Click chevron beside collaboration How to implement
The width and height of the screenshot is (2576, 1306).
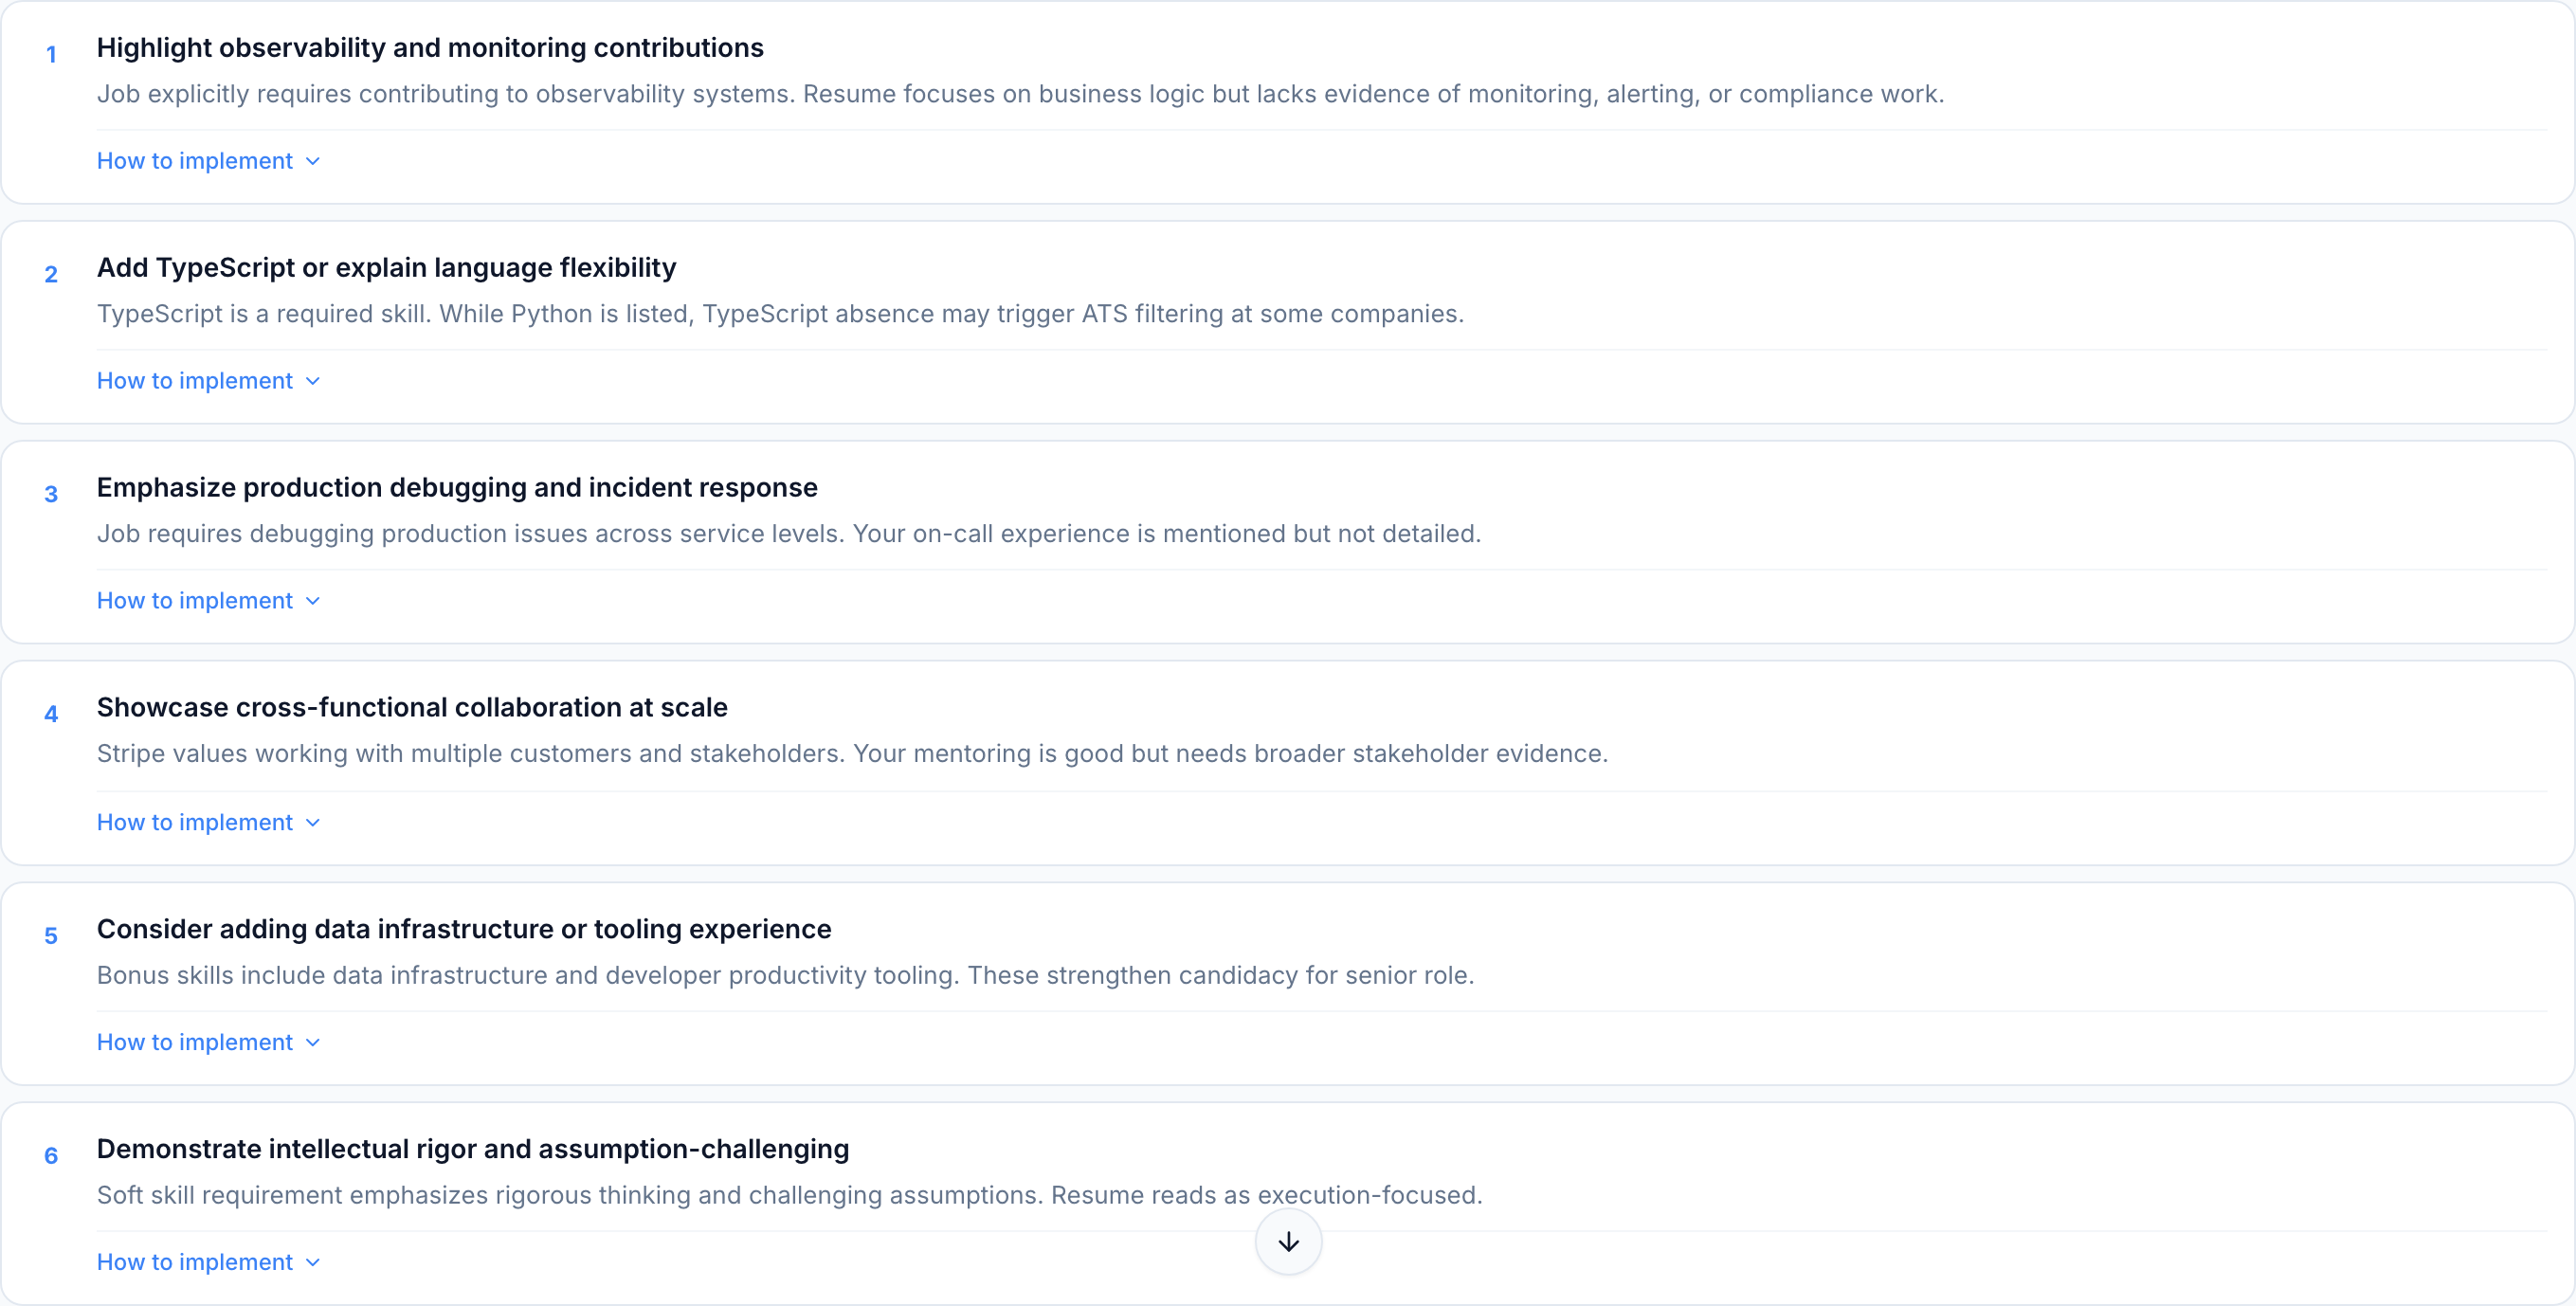click(x=313, y=823)
